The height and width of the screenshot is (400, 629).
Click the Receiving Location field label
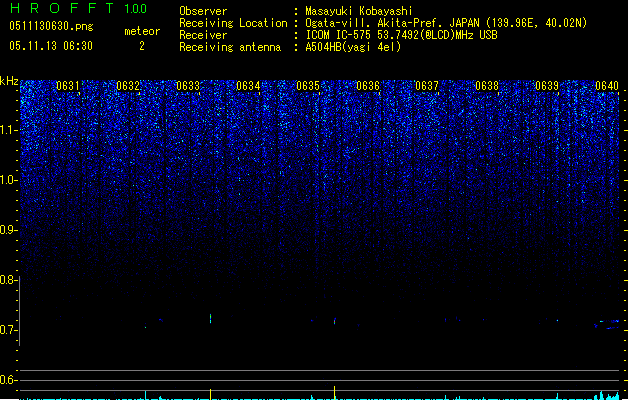233,23
